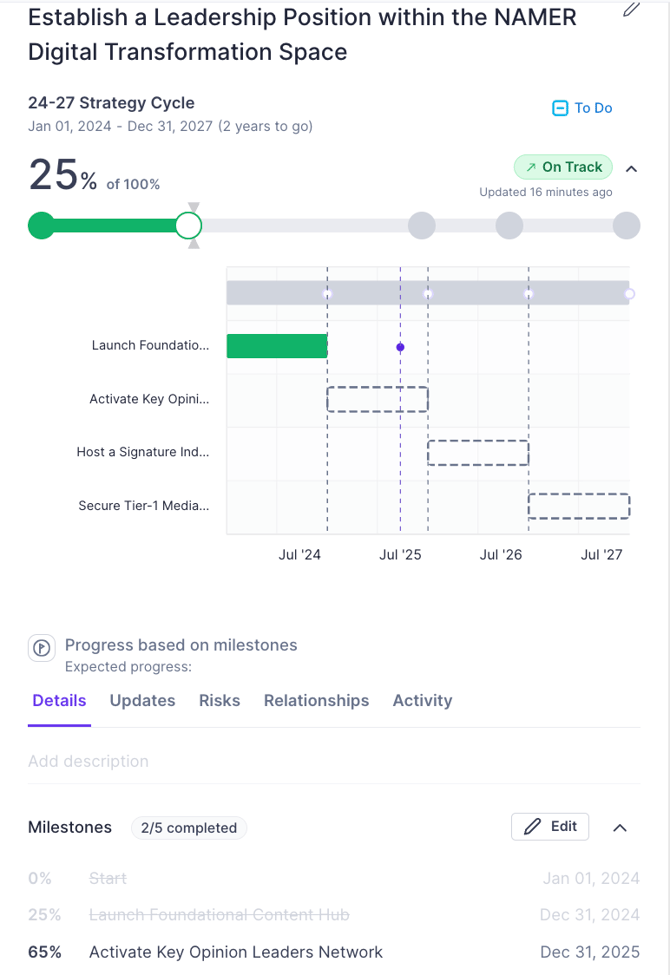Select the Activate Key Opinion gantt bar
The image size is (670, 975).
click(377, 399)
